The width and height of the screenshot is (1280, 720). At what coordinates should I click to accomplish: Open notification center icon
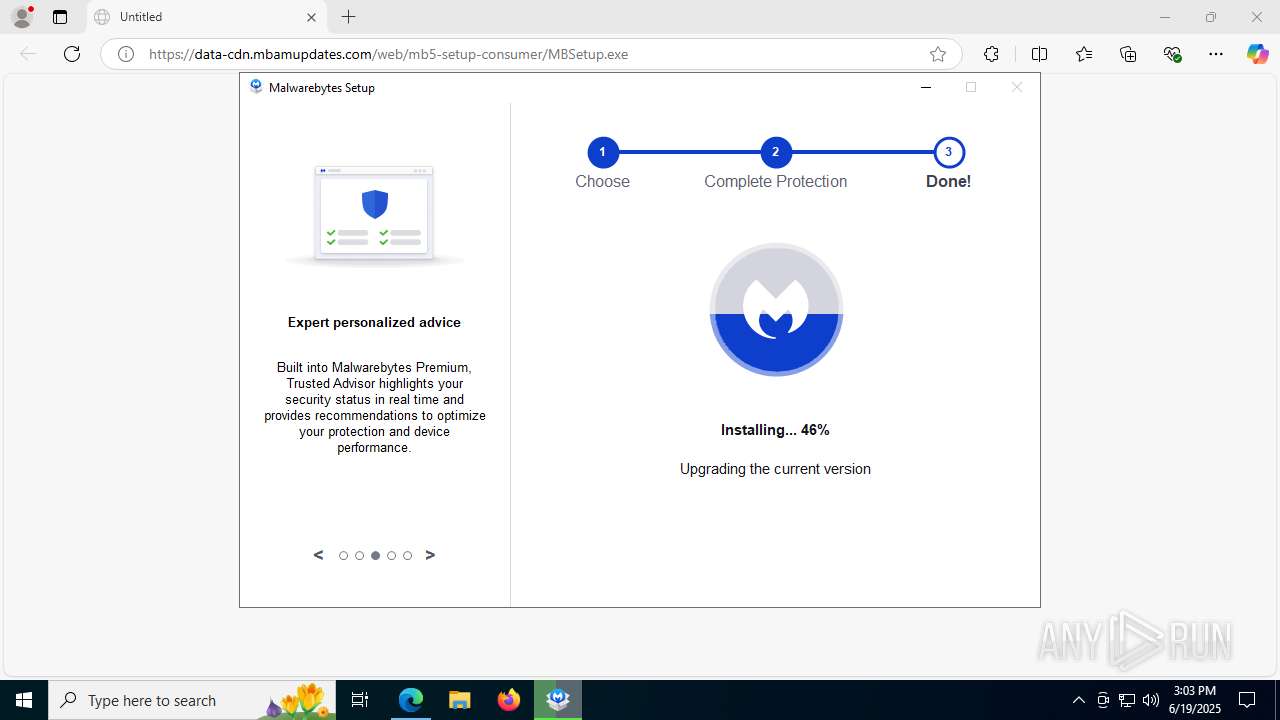click(x=1247, y=700)
